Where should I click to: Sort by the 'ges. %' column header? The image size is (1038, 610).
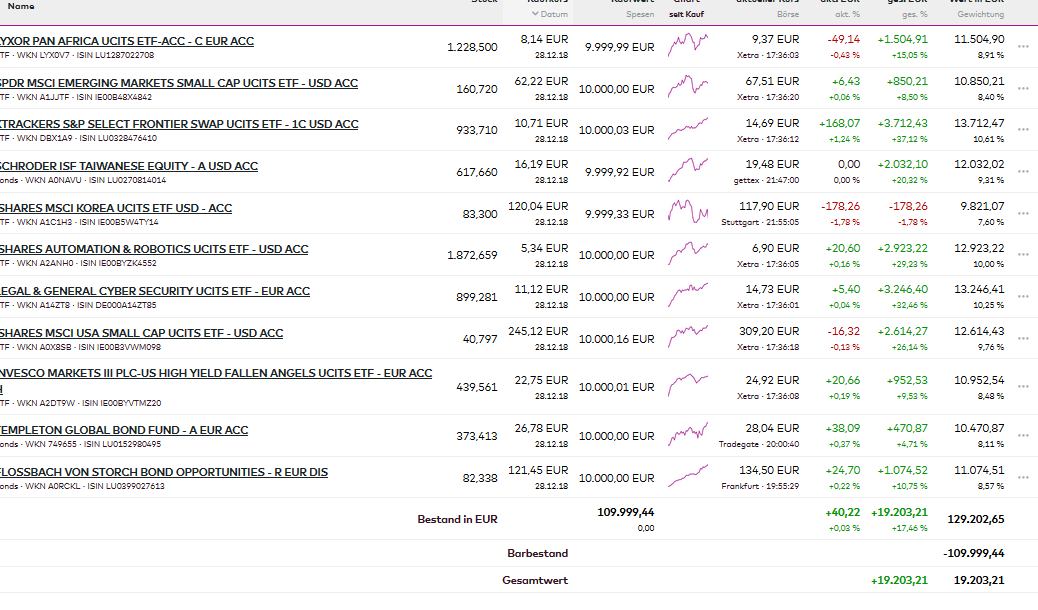914,14
